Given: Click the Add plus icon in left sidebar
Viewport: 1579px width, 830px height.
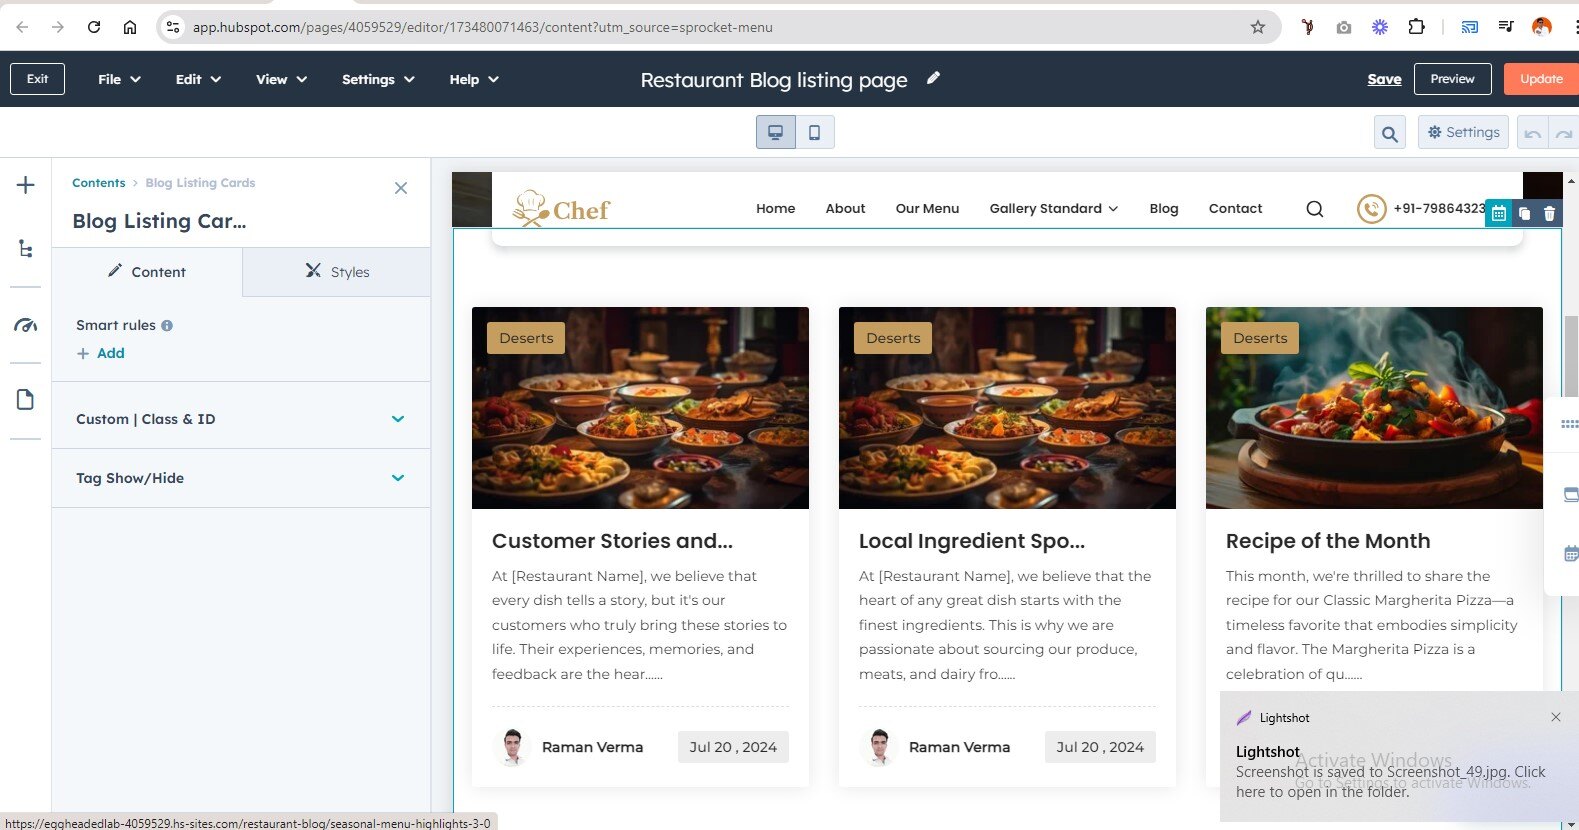Looking at the screenshot, I should tap(26, 185).
